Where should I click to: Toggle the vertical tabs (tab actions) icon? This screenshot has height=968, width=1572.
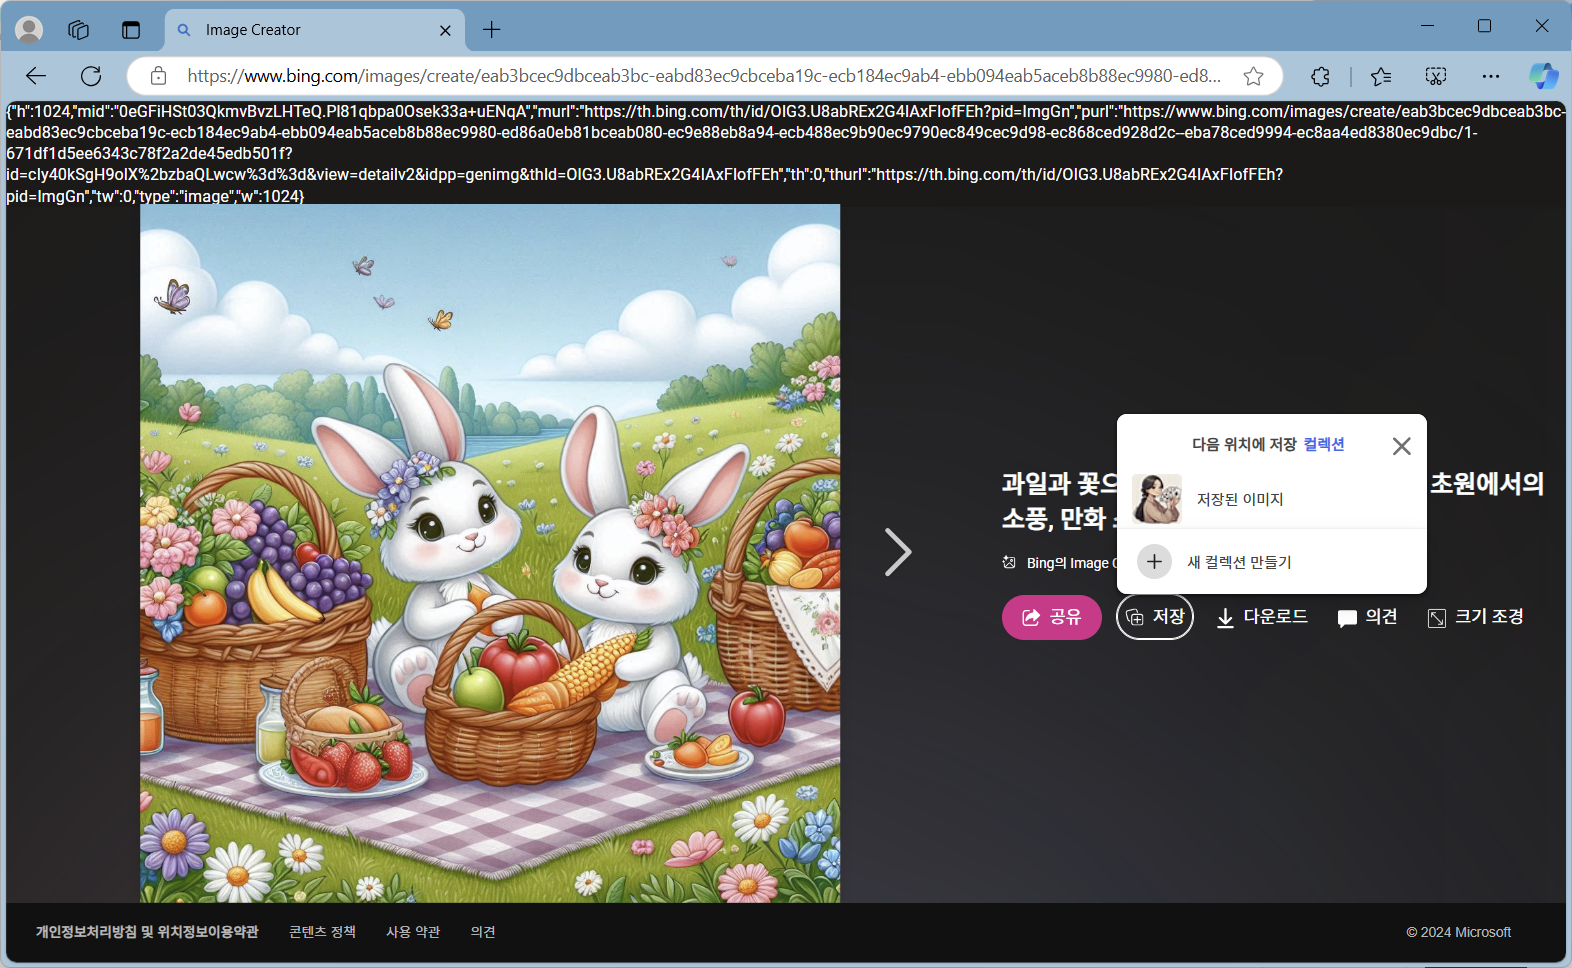[131, 30]
